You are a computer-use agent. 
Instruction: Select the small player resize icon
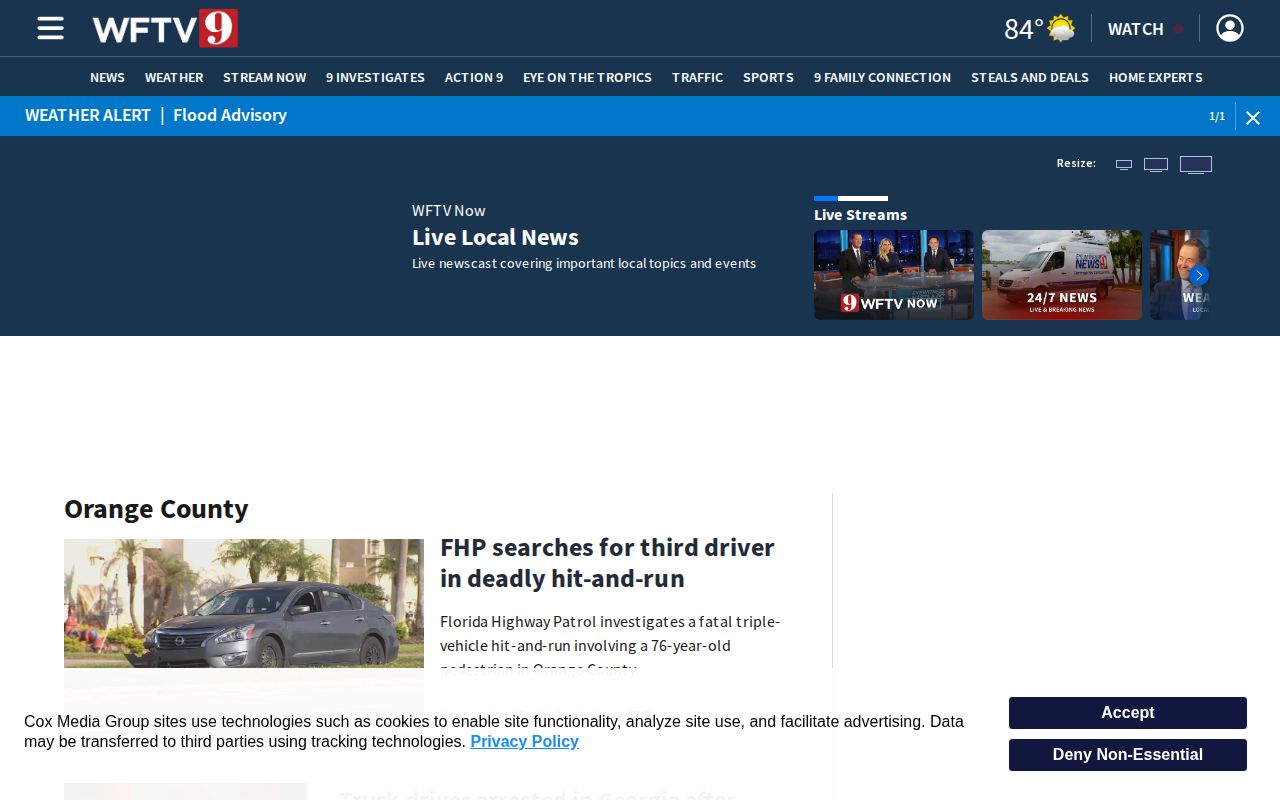[1124, 165]
